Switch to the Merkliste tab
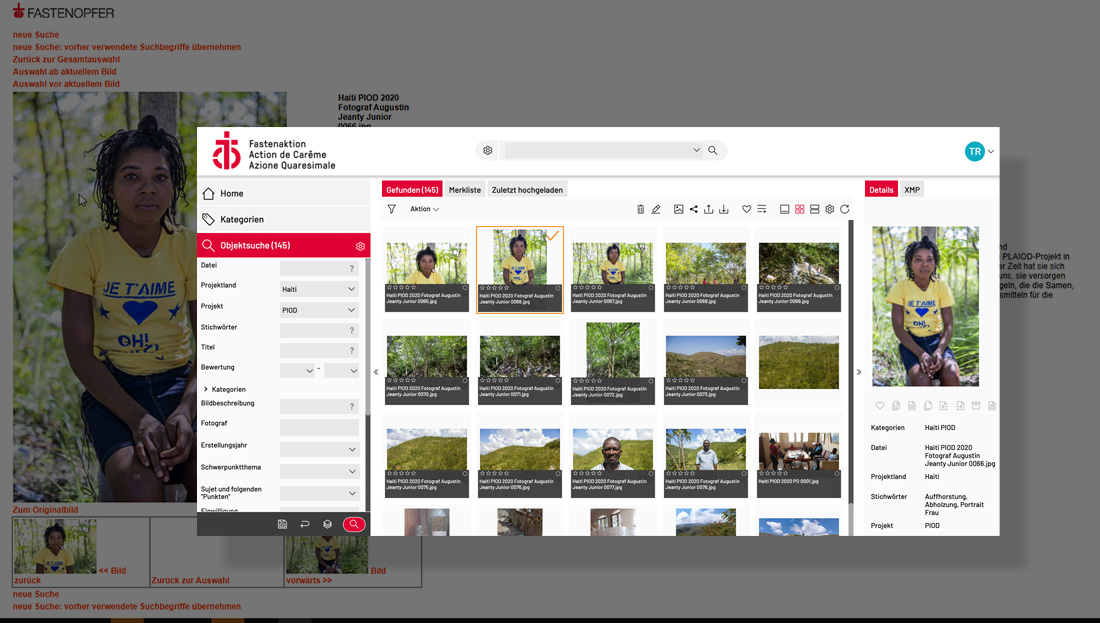This screenshot has height=623, width=1100. [465, 190]
